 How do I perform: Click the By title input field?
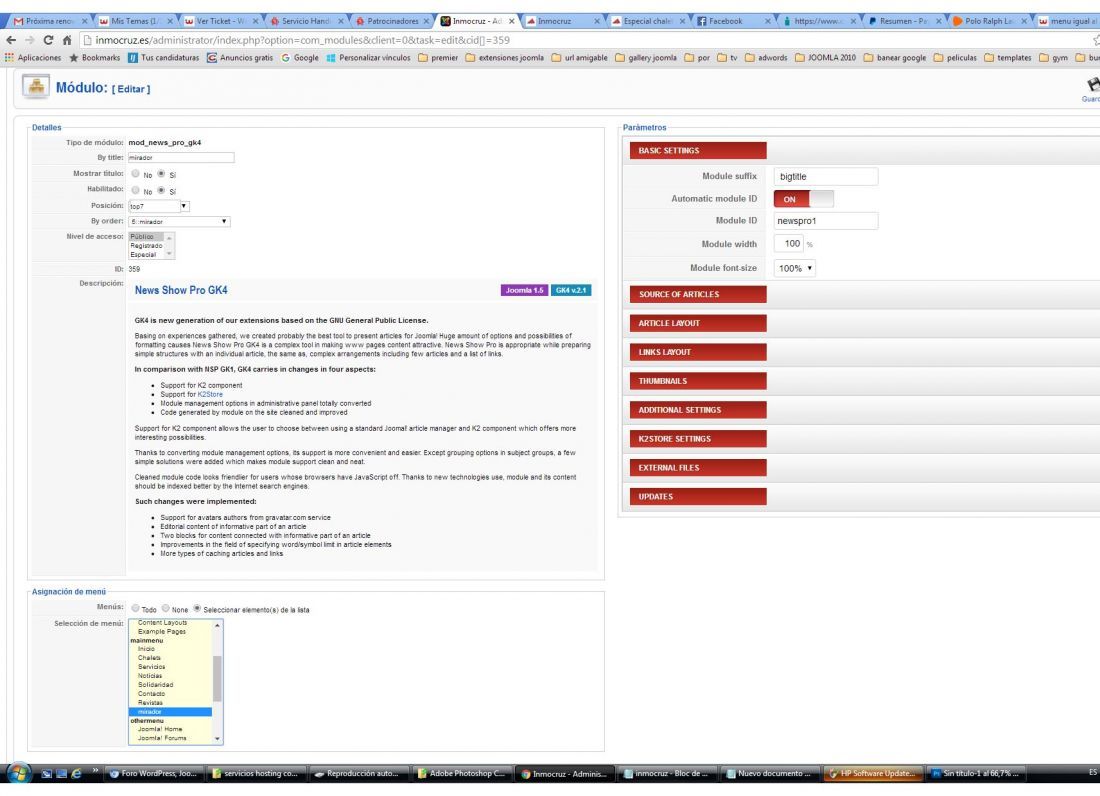tap(180, 158)
